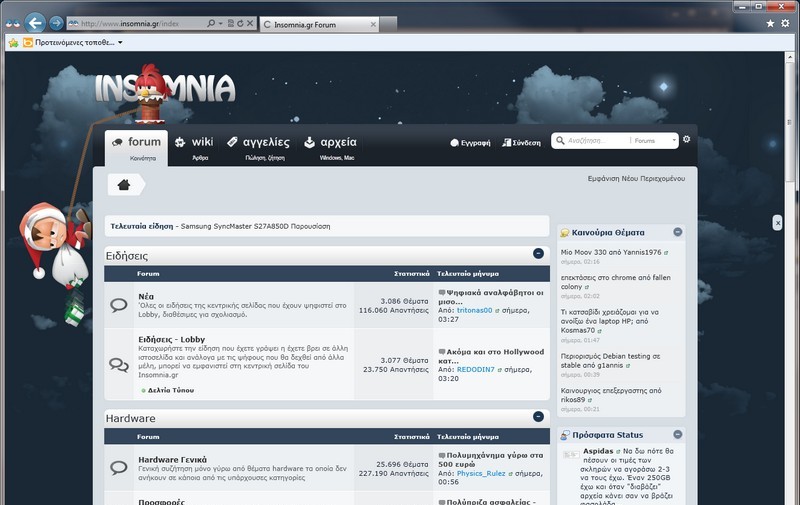Collapse the Hardware category
800x505 pixels.
tap(538, 417)
